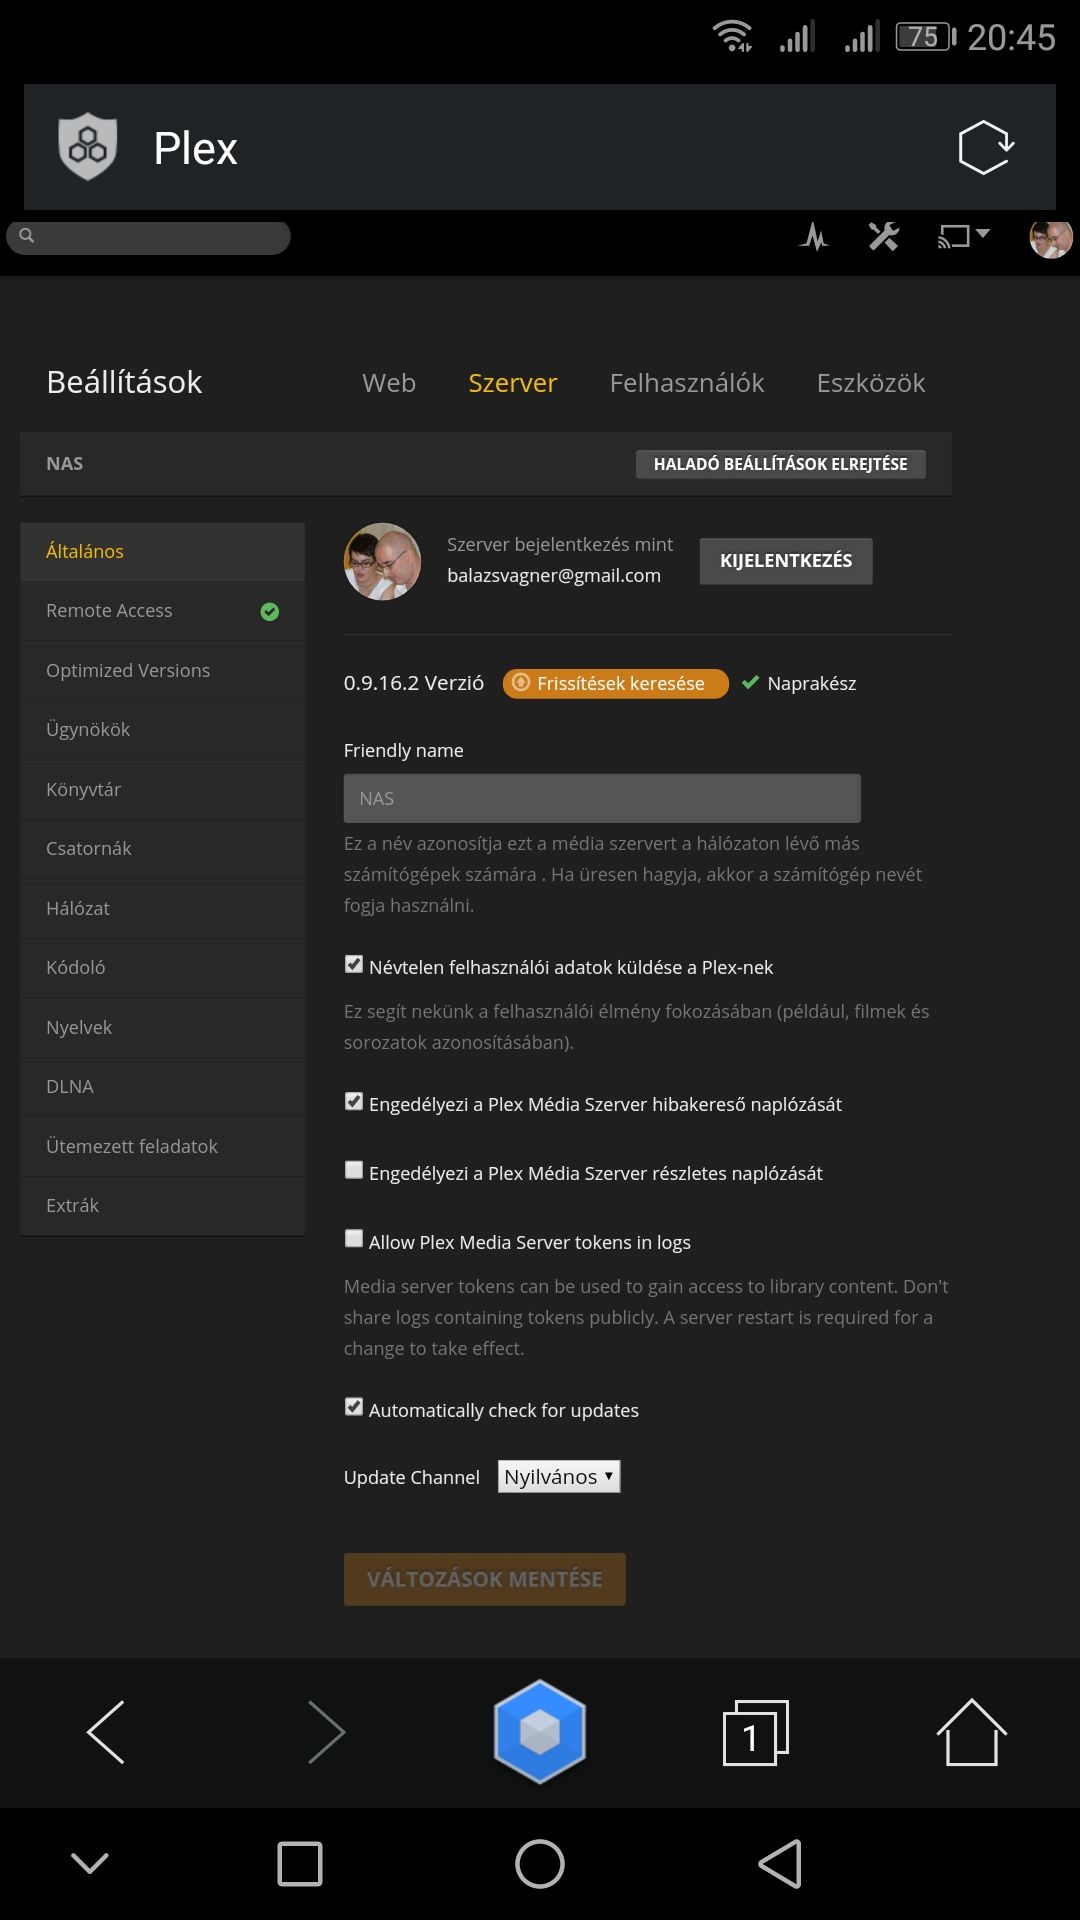Open DLNA settings
This screenshot has width=1080, height=1920.
tap(162, 1087)
